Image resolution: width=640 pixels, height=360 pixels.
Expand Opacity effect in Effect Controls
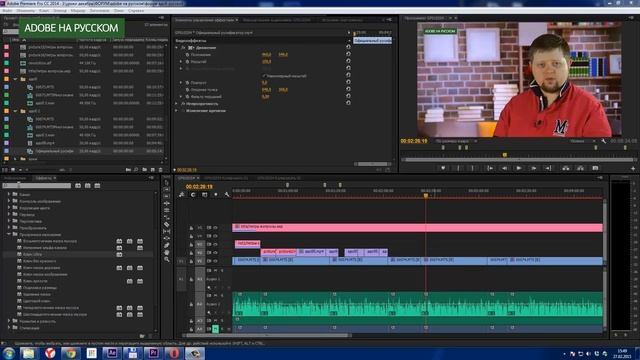(177, 104)
